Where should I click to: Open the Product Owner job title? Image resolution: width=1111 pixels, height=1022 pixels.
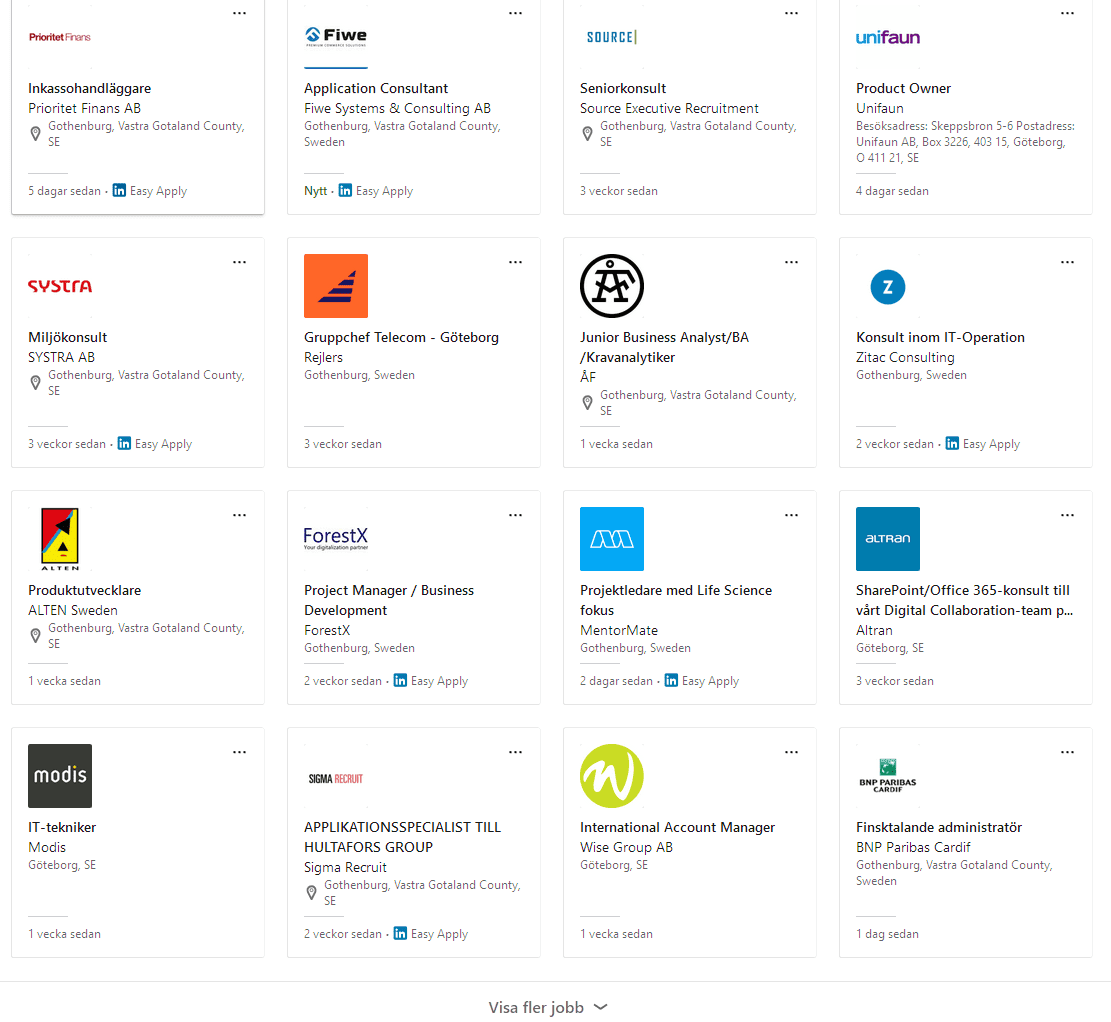[x=903, y=89]
